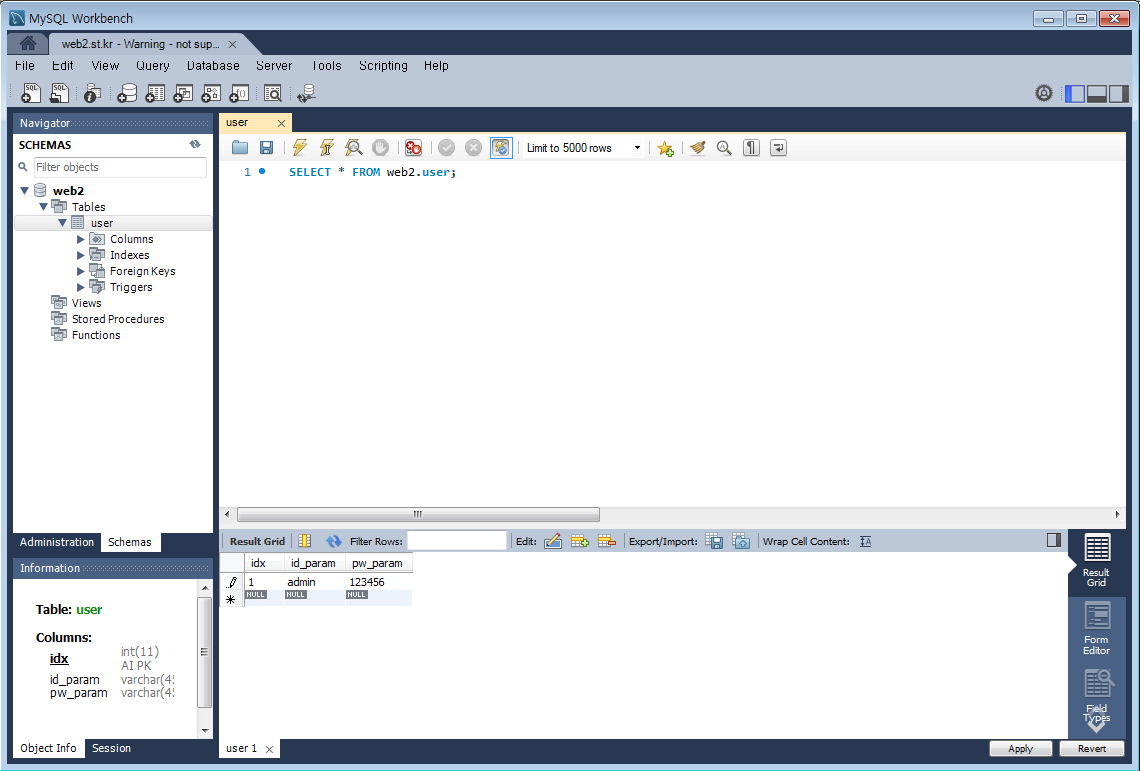Image resolution: width=1140 pixels, height=771 pixels.
Task: Show more result view options arrow
Action: click(x=1096, y=725)
